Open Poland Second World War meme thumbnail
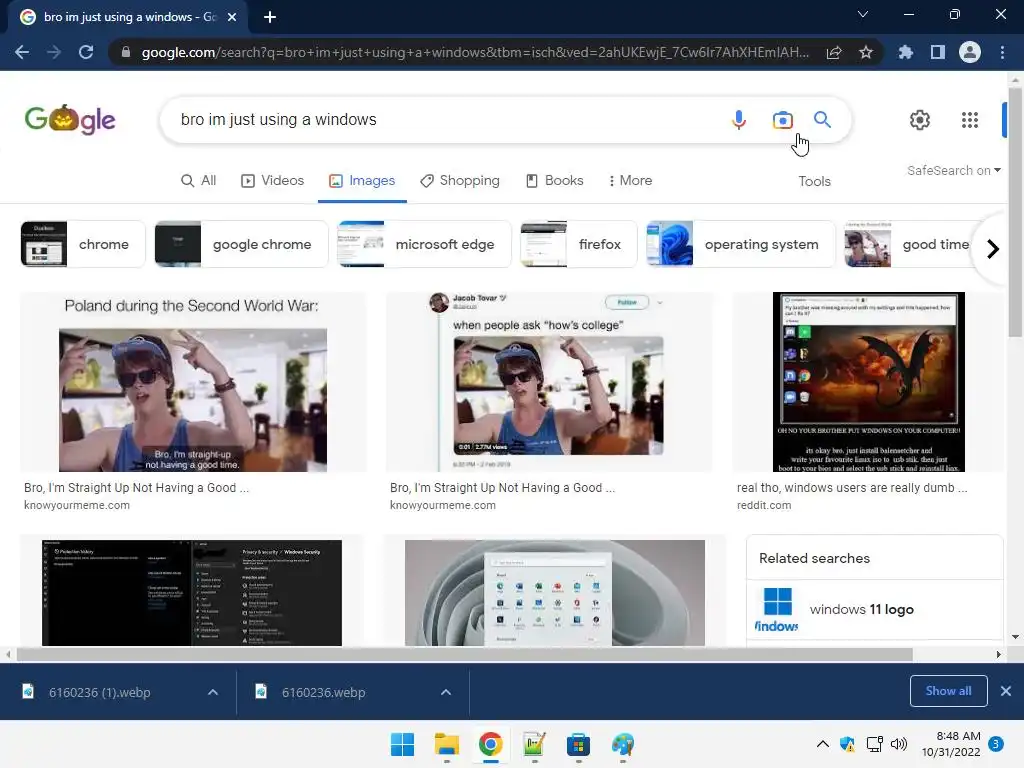The image size is (1024, 768). click(193, 382)
